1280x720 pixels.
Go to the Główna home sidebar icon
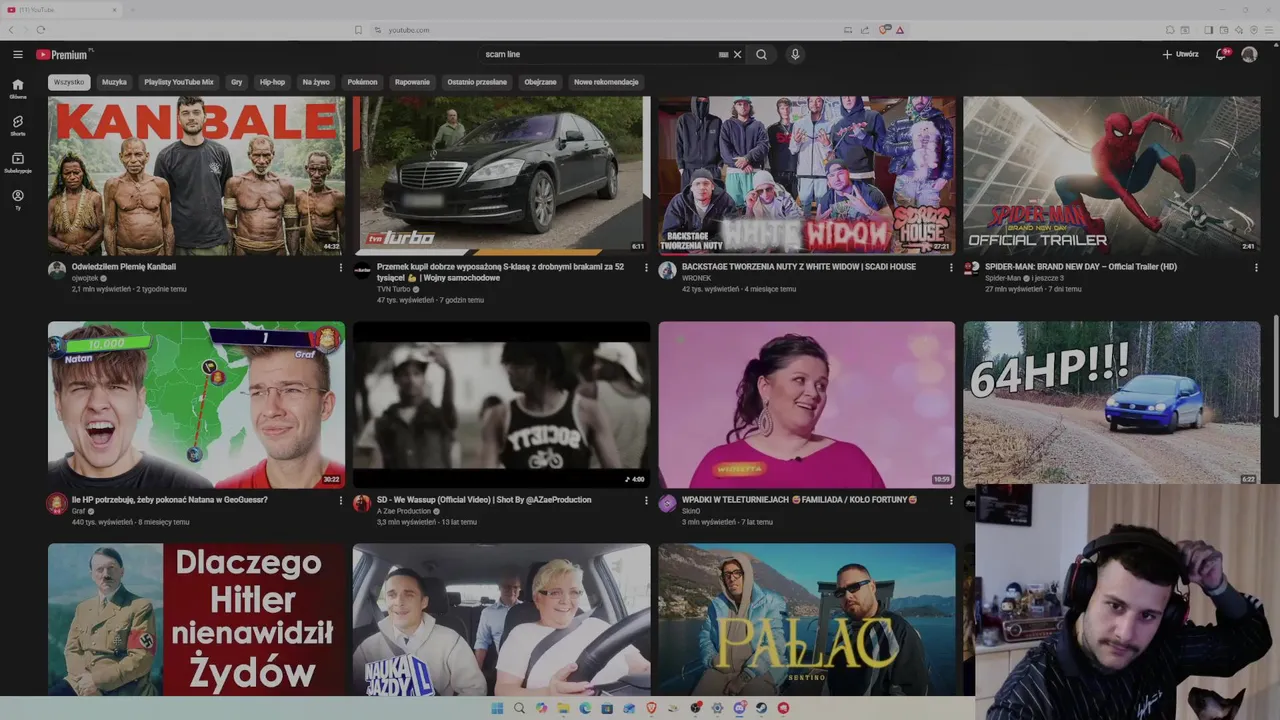coord(18,88)
